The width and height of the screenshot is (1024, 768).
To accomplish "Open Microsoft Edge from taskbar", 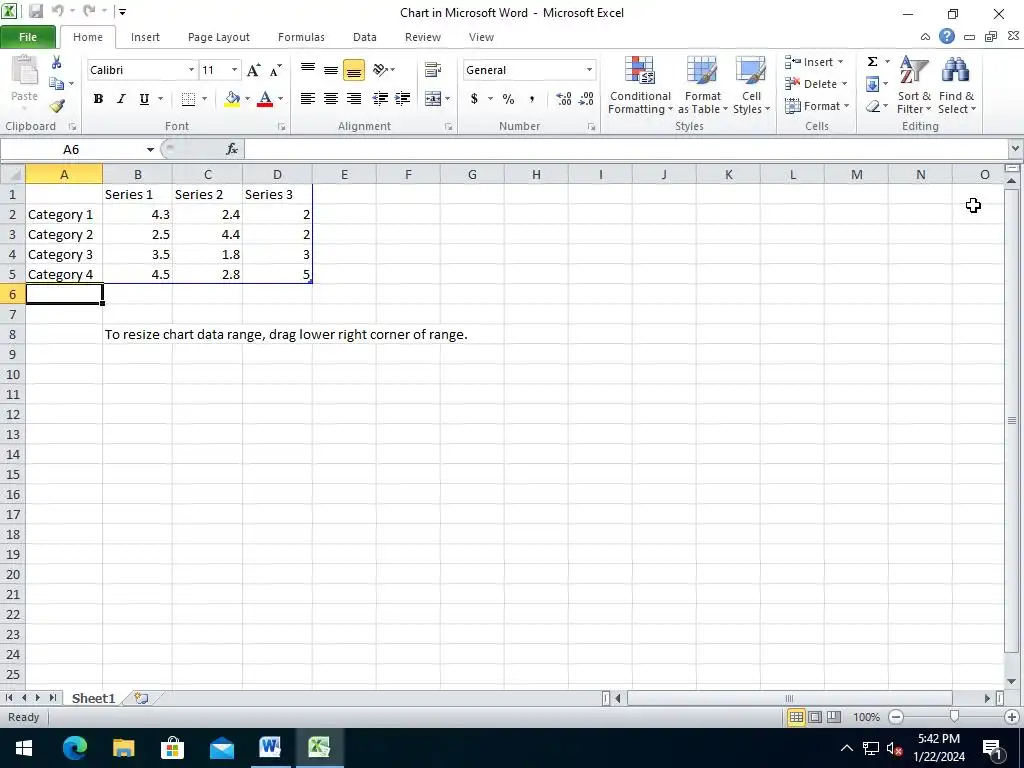I will click(75, 747).
